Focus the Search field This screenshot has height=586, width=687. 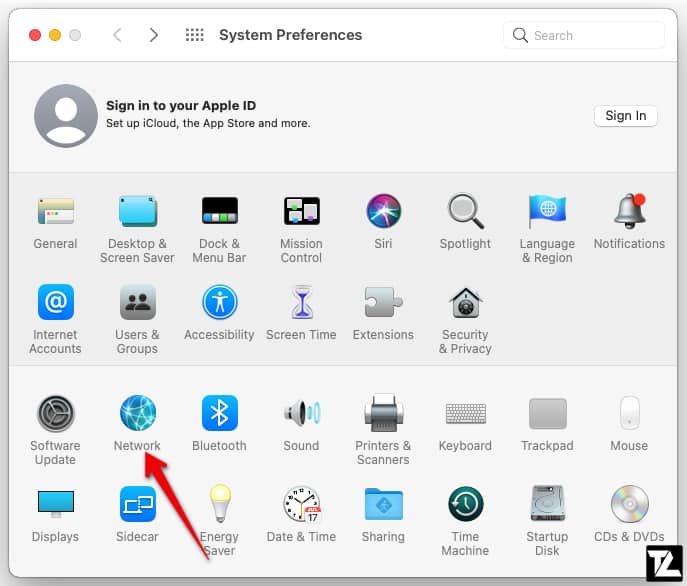[x=584, y=35]
